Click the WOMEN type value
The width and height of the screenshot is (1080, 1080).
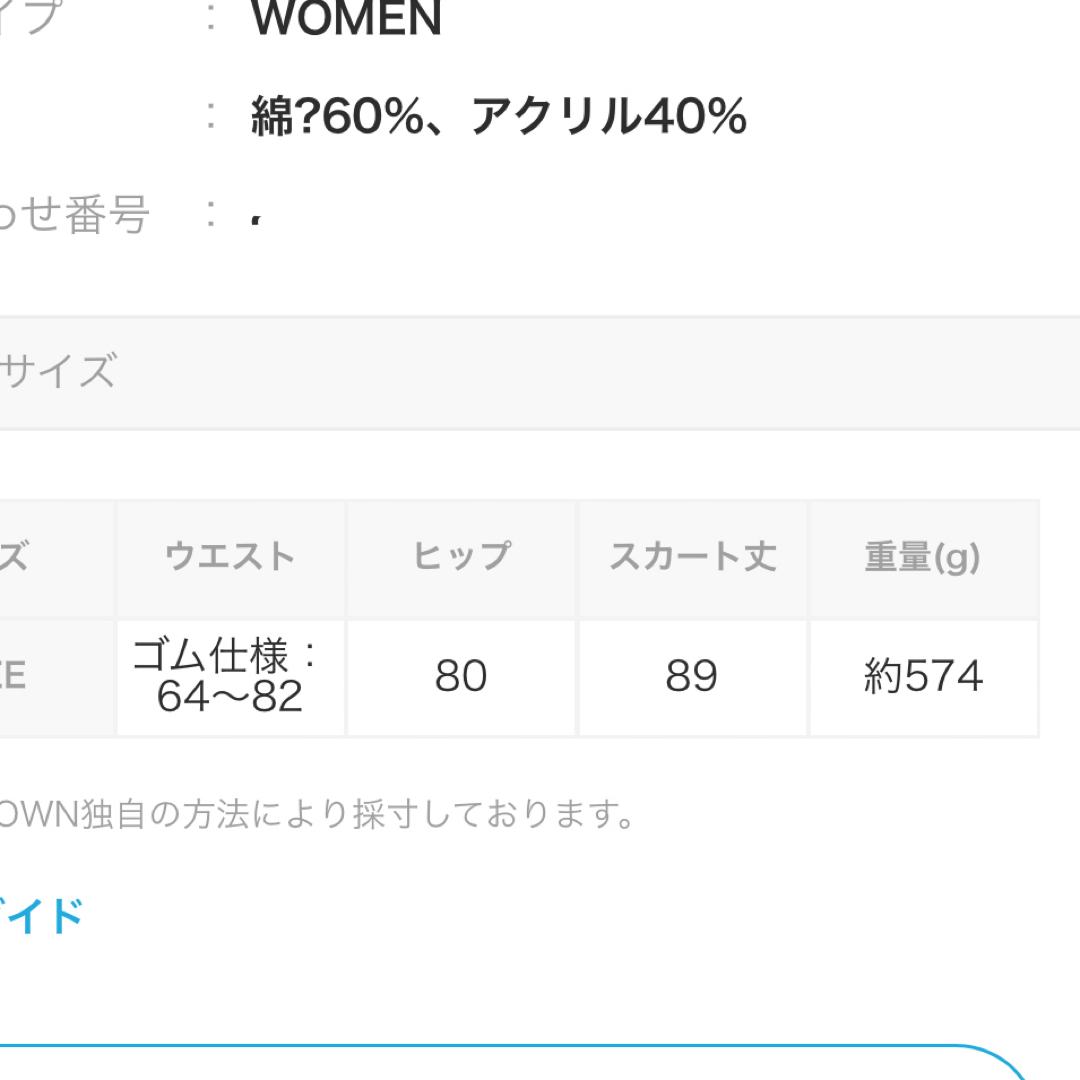[x=346, y=19]
